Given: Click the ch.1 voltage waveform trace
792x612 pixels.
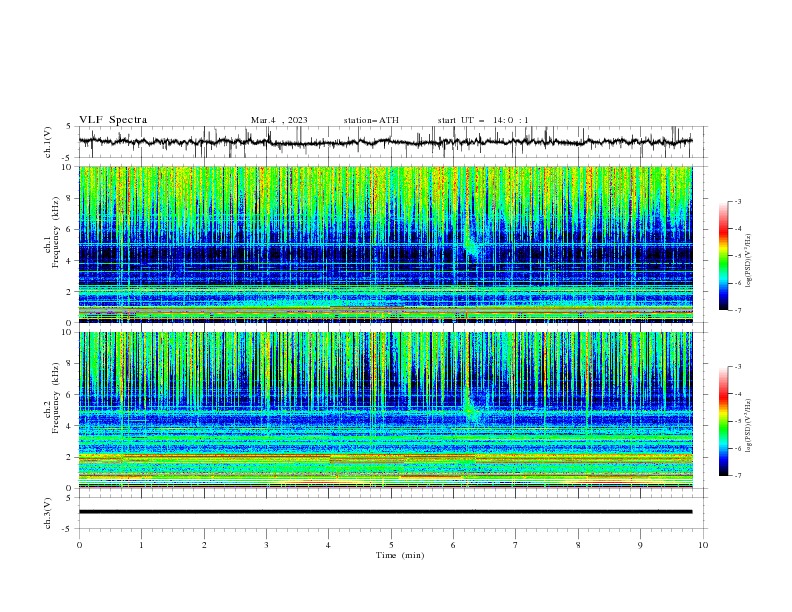Looking at the screenshot, I should (385, 142).
